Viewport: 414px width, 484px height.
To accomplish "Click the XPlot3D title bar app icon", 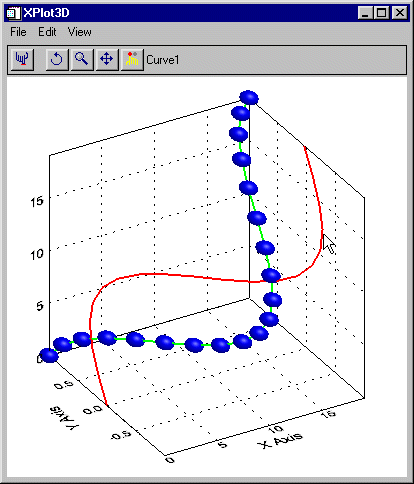I will [x=13, y=13].
